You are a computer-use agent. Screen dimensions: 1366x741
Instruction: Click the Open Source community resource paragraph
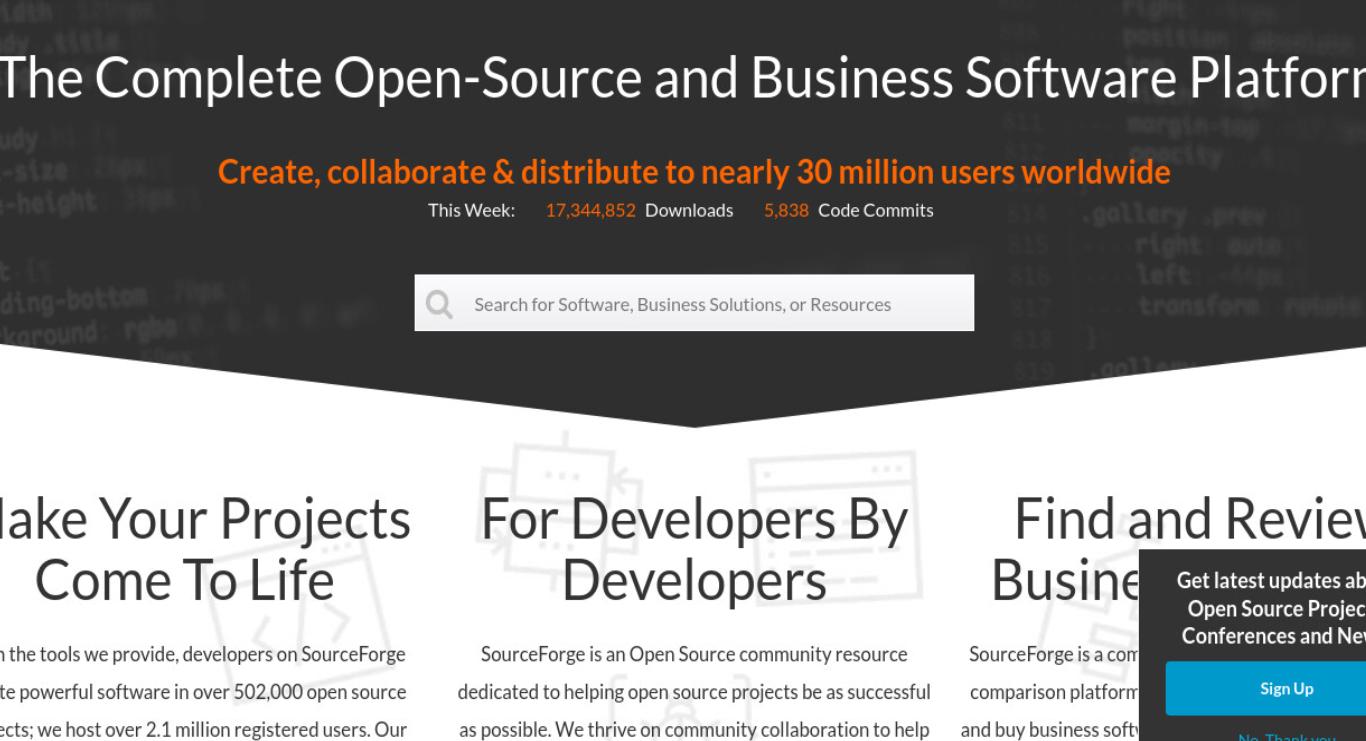pos(694,692)
